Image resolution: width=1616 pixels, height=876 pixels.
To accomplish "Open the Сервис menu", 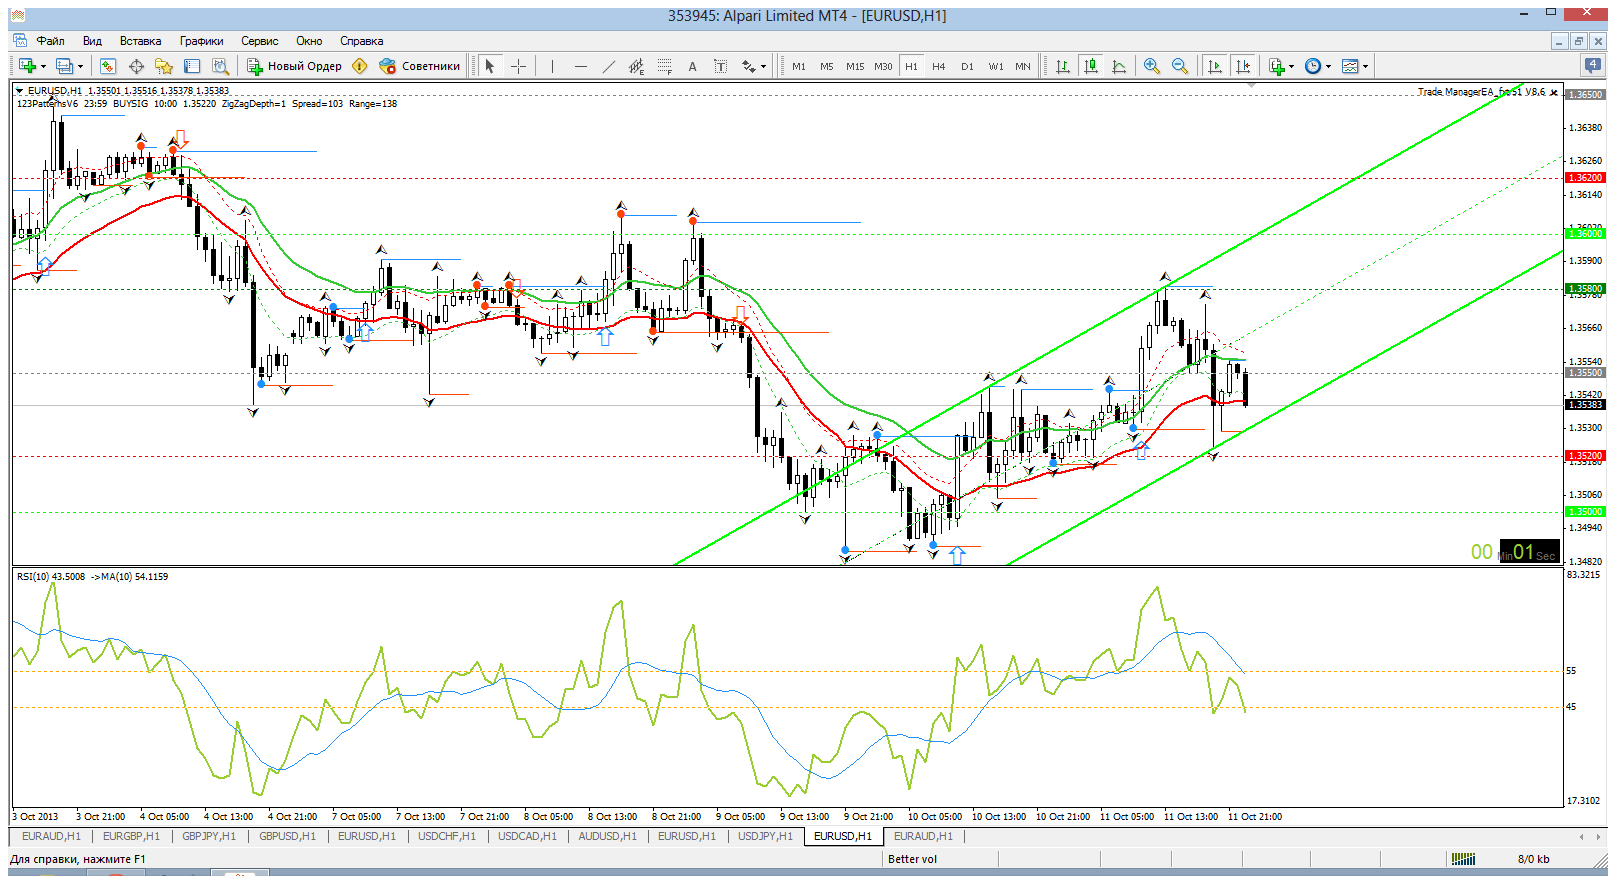I will click(259, 41).
